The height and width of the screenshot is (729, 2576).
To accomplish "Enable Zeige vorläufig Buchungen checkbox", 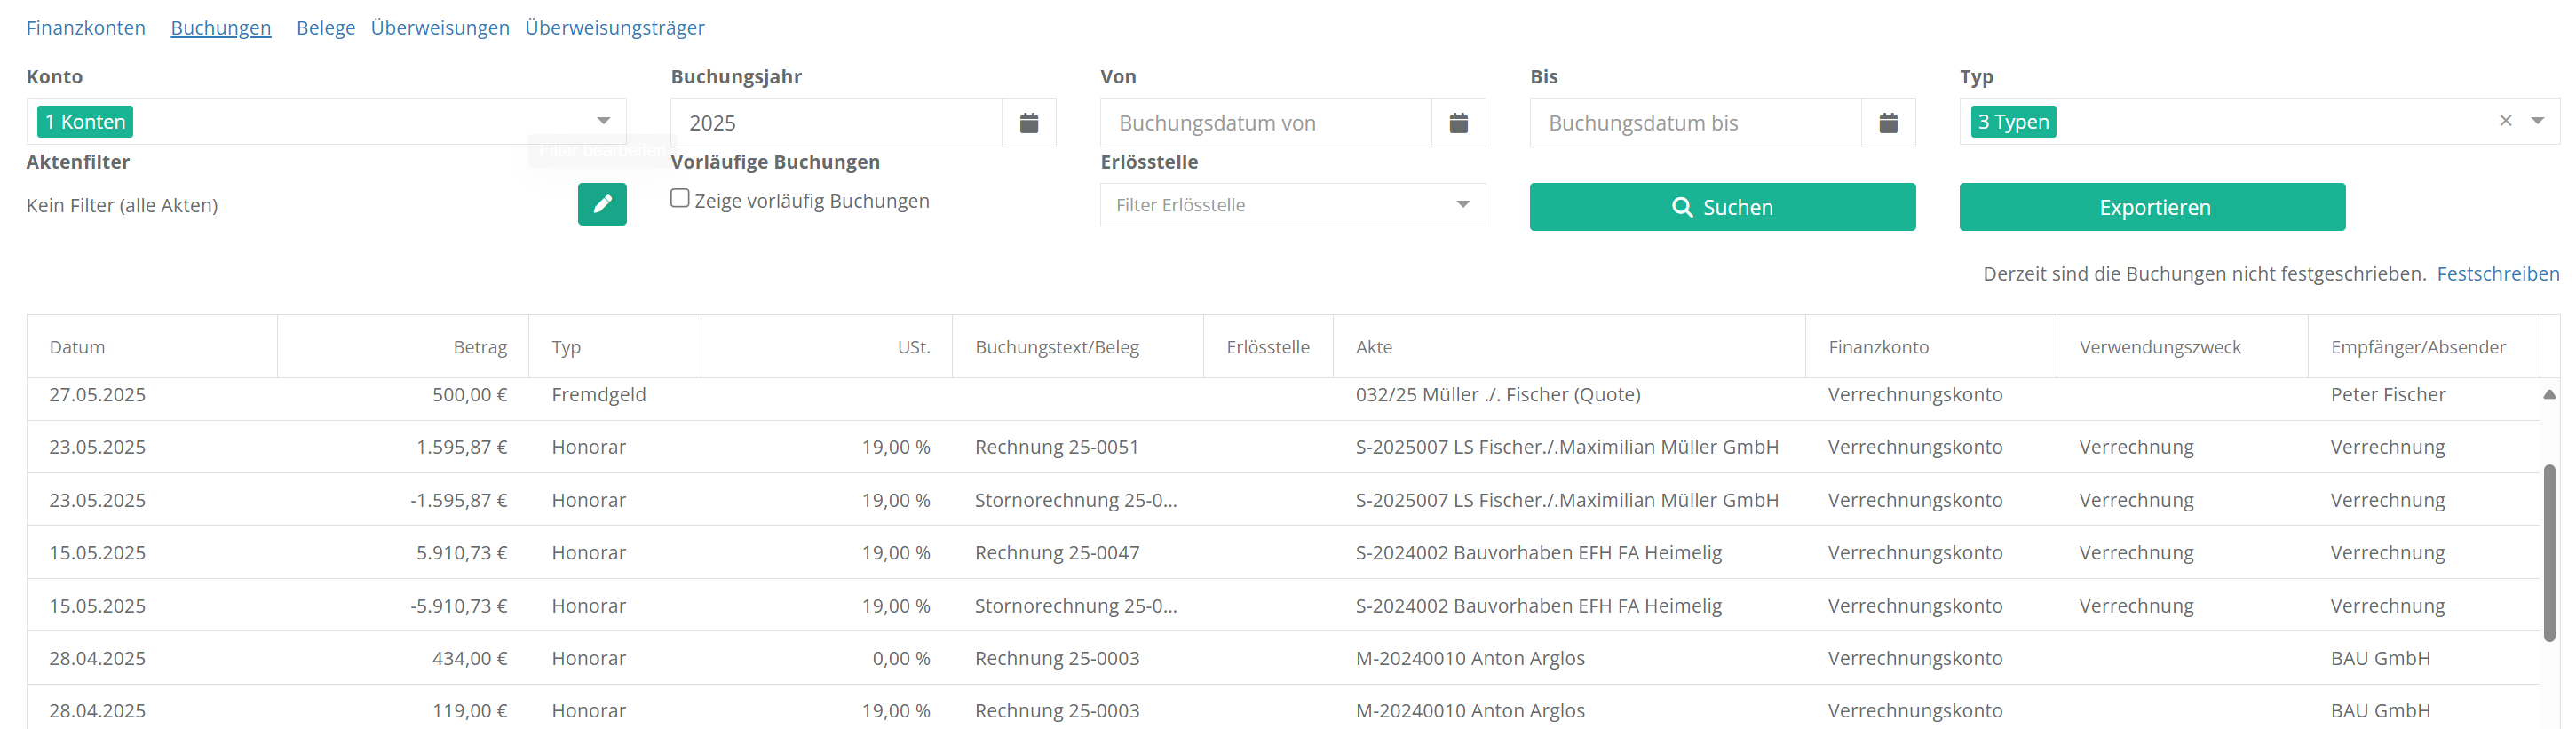I will 680,199.
